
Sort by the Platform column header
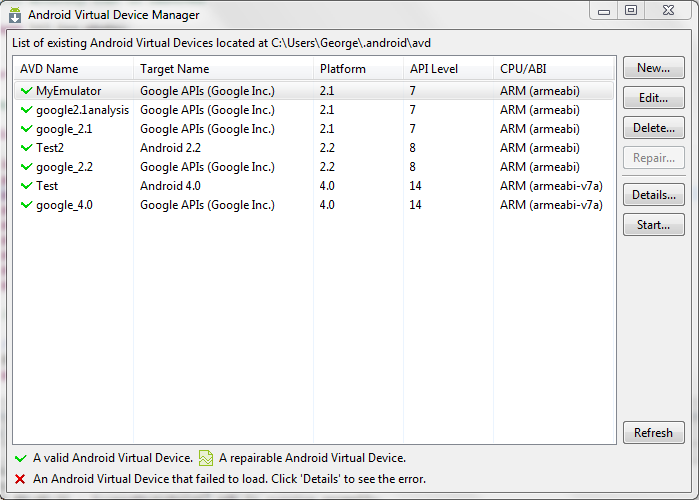click(x=358, y=69)
